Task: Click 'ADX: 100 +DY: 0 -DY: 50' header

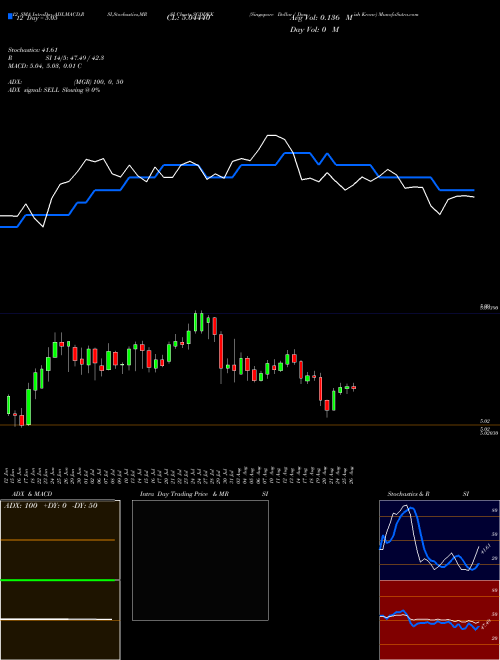Action: point(51,506)
